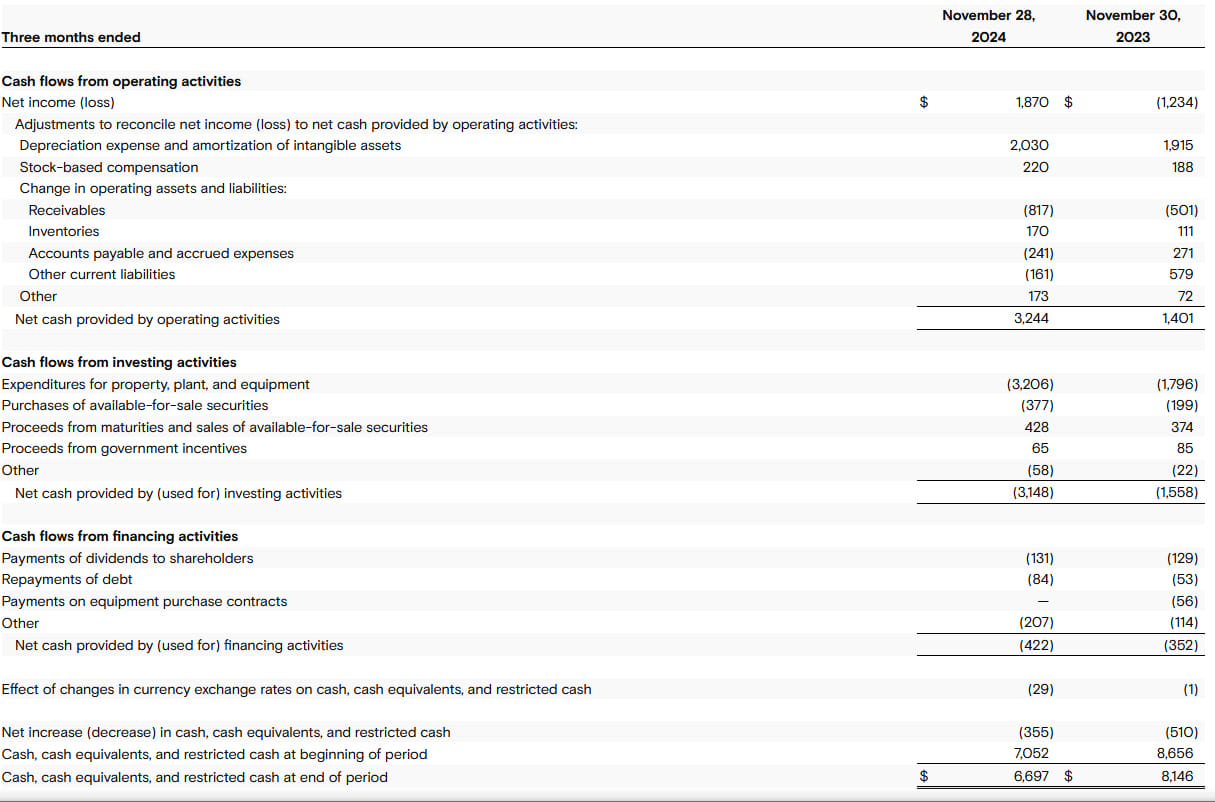Click the "Cash flows from investing activities" heading

coord(119,362)
